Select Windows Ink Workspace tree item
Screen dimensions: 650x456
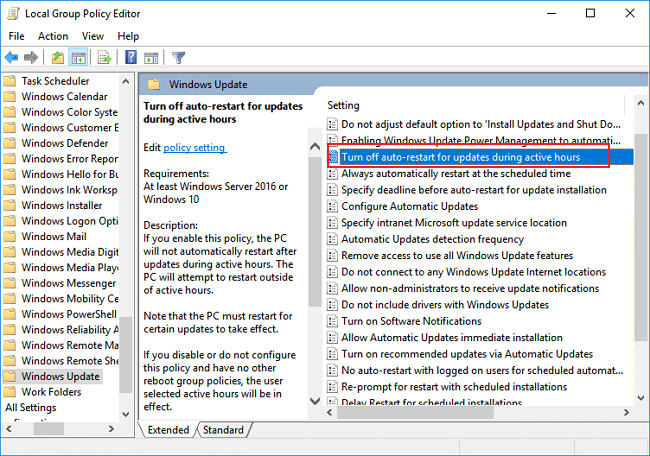coord(70,190)
